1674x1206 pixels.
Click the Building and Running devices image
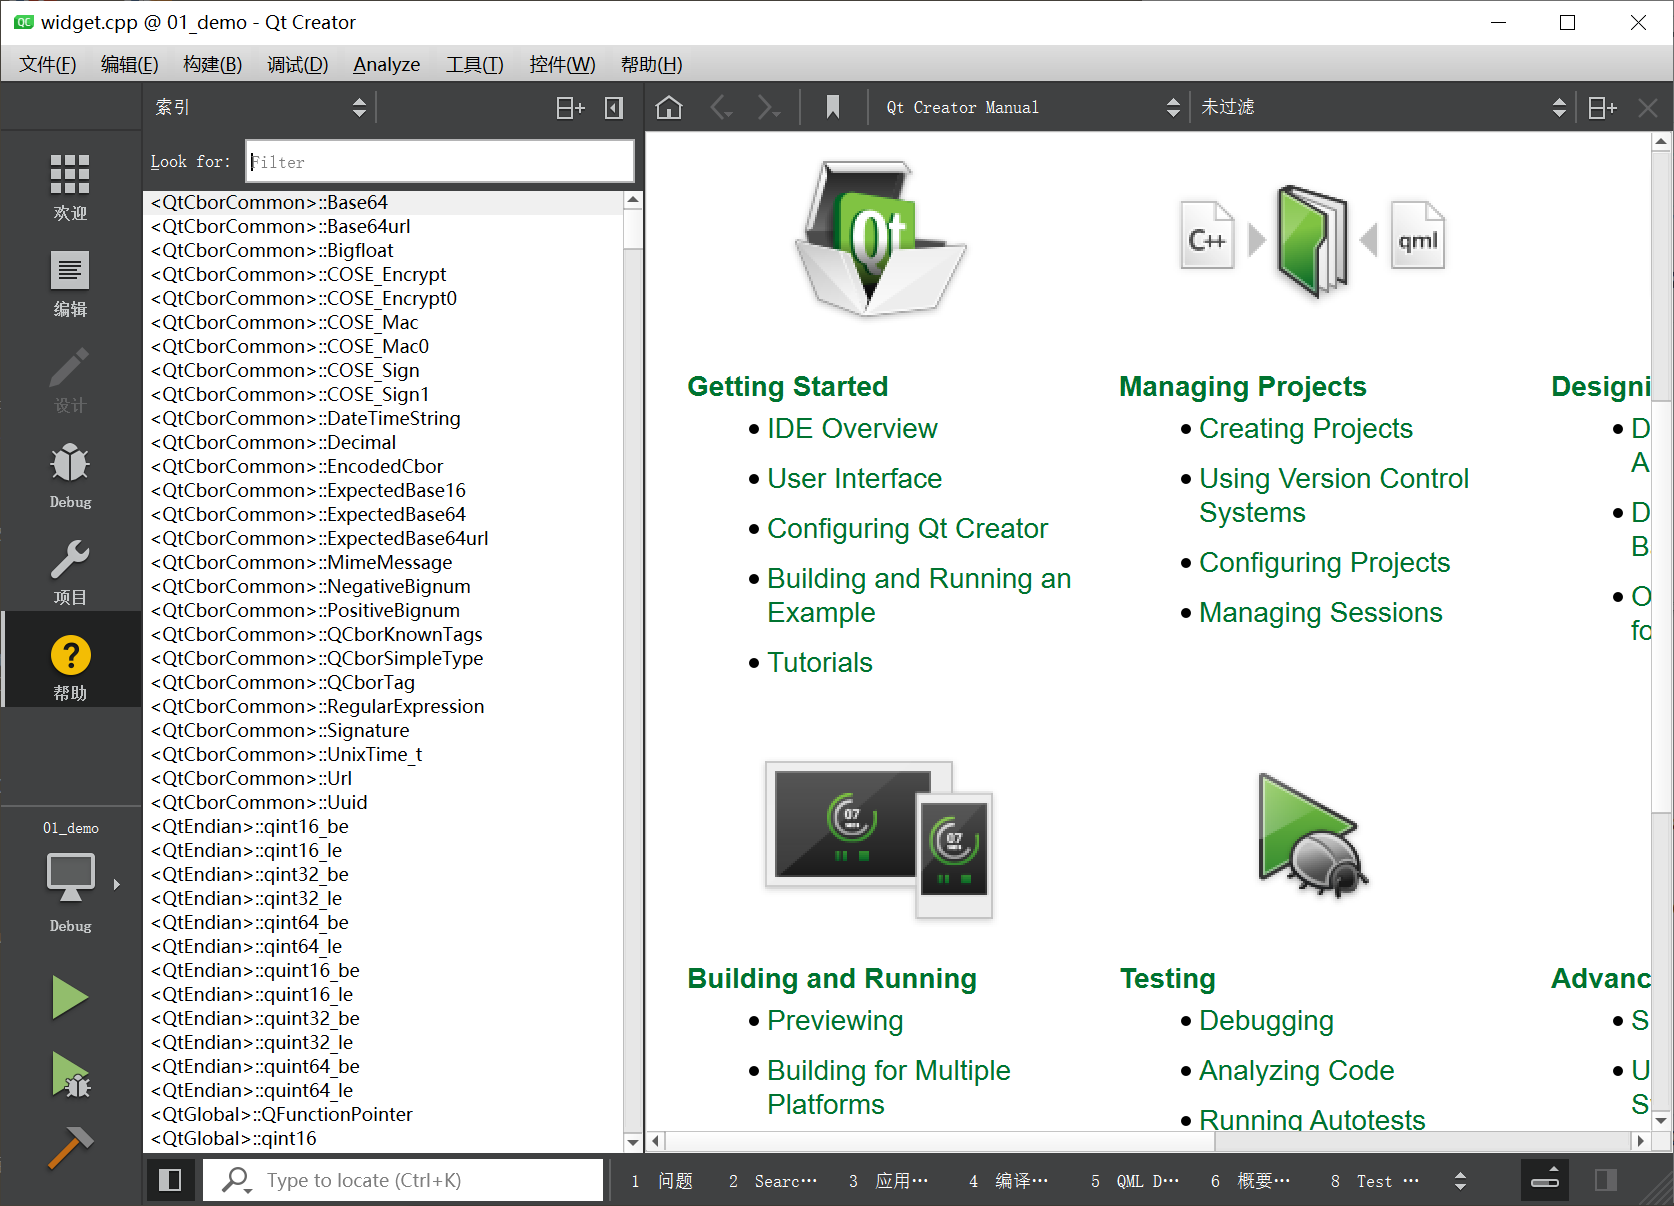tap(878, 840)
